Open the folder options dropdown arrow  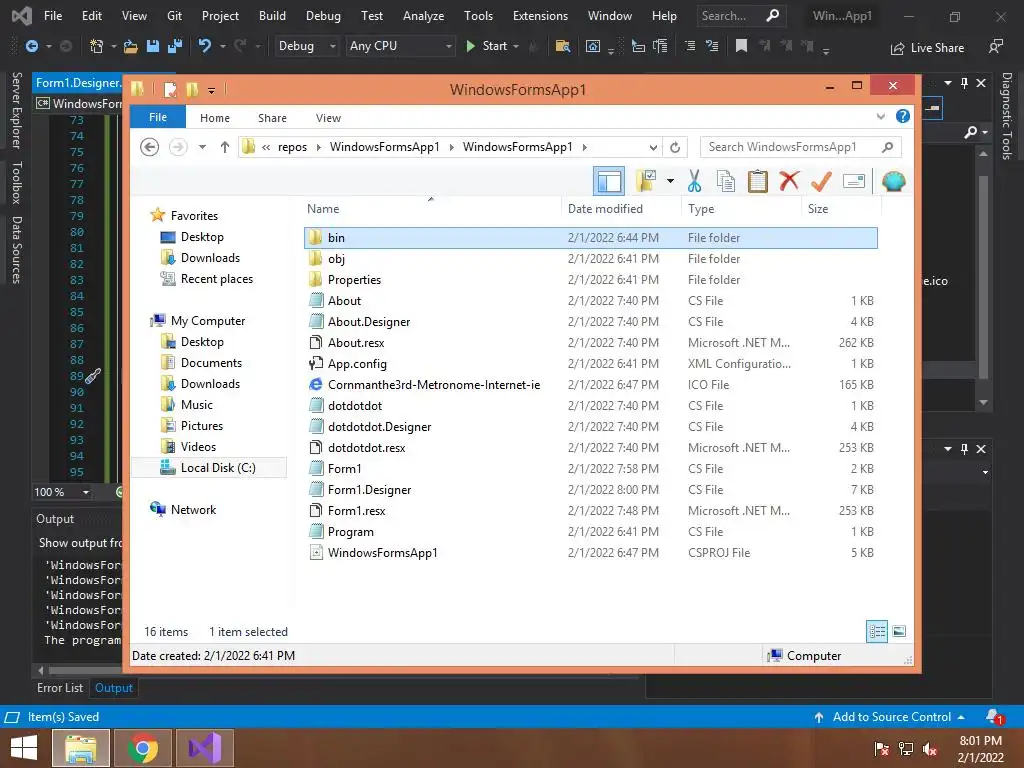(670, 181)
